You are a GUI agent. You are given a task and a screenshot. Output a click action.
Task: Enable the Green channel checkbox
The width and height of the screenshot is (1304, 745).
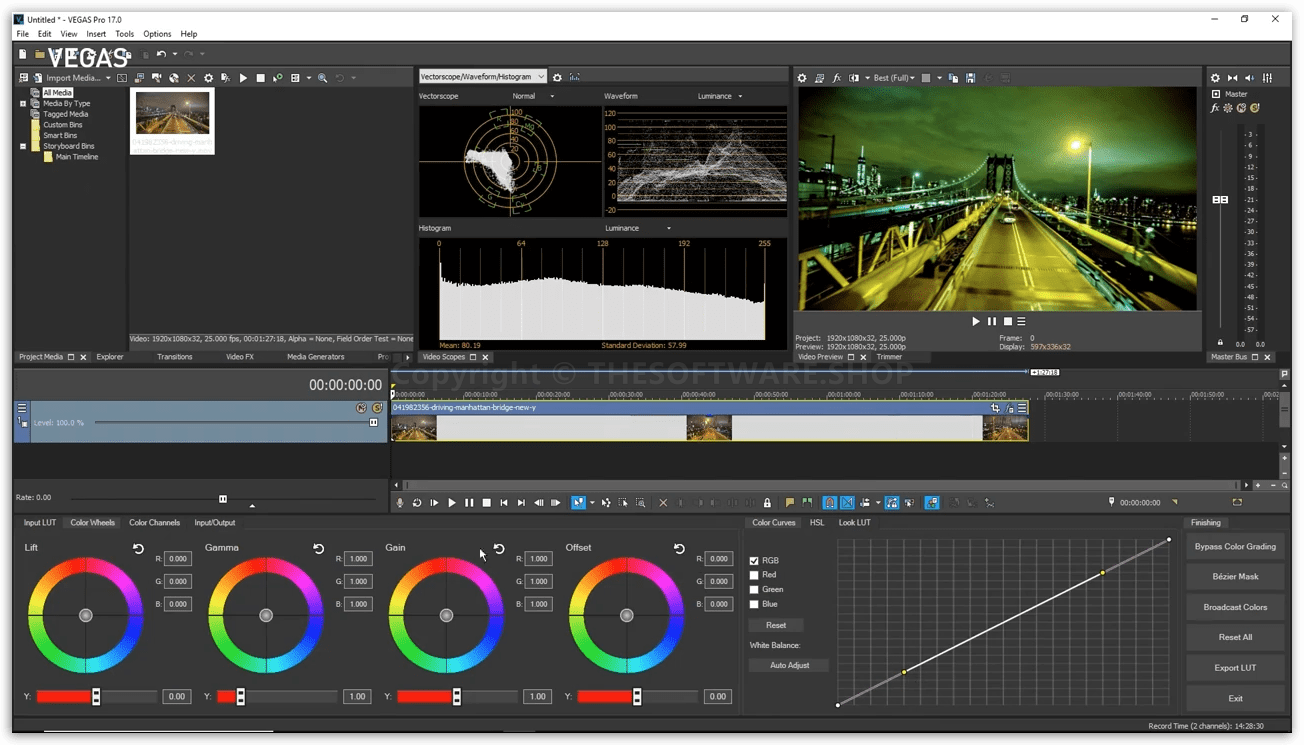point(754,590)
